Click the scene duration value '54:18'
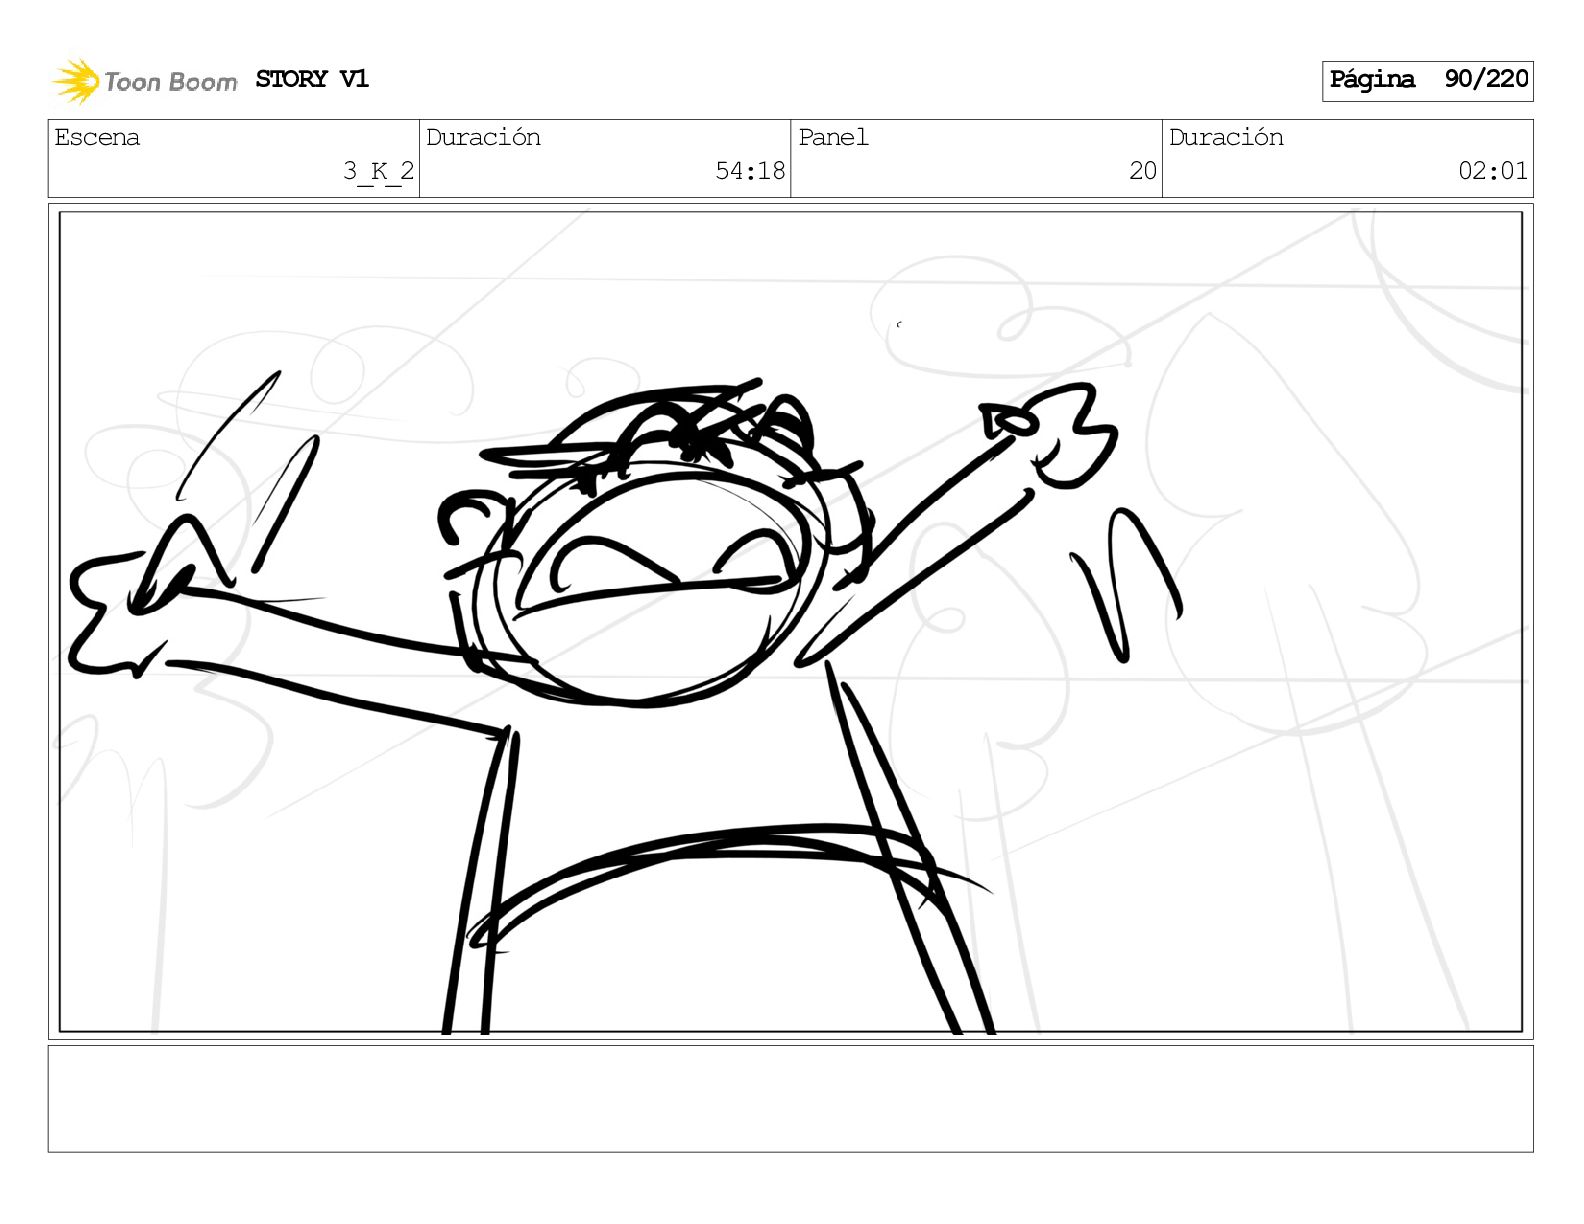The width and height of the screenshot is (1584, 1224). [x=750, y=171]
